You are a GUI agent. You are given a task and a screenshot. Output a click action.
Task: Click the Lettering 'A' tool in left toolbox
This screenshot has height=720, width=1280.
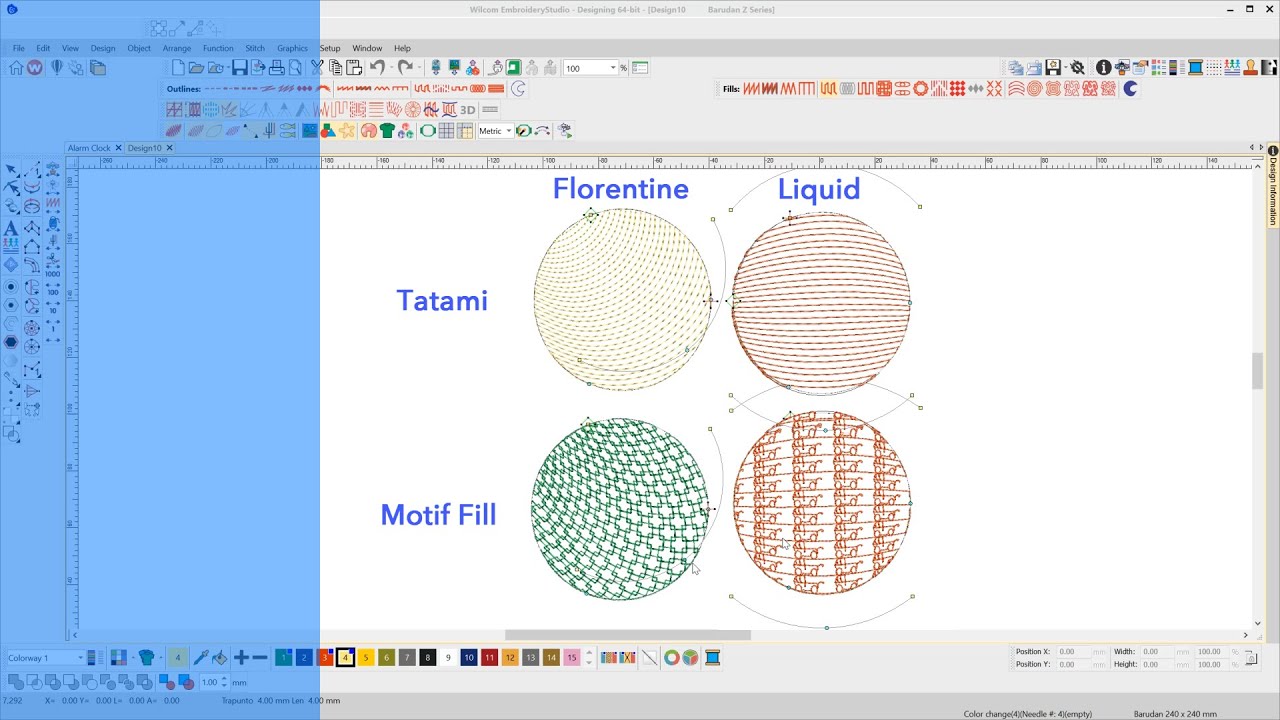tap(11, 229)
